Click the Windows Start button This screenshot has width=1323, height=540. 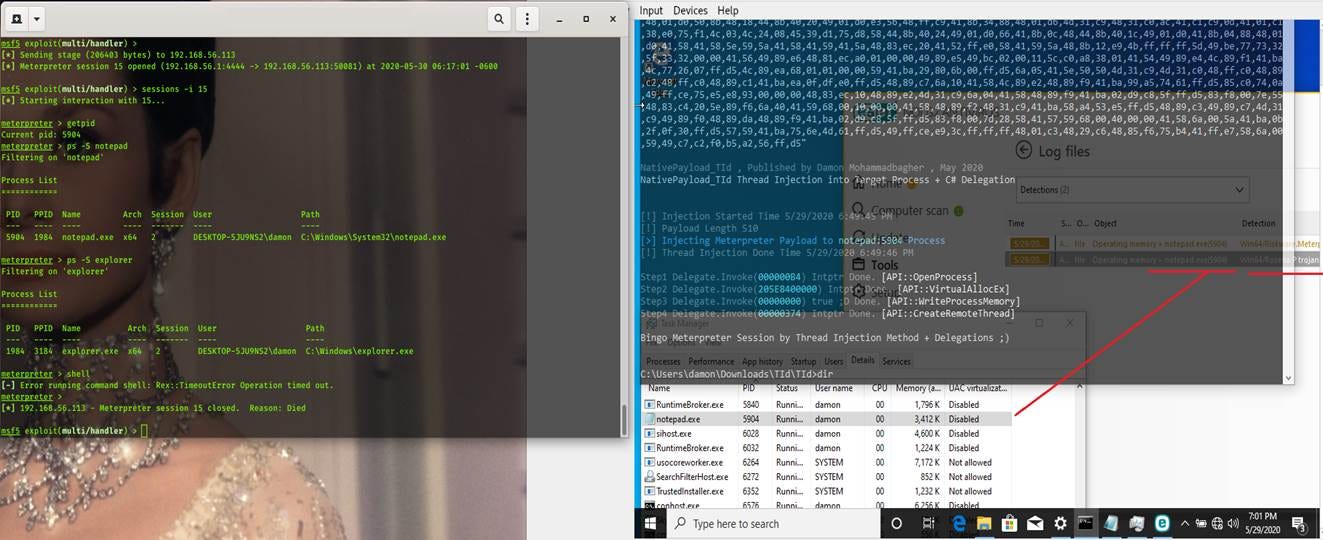click(x=651, y=524)
